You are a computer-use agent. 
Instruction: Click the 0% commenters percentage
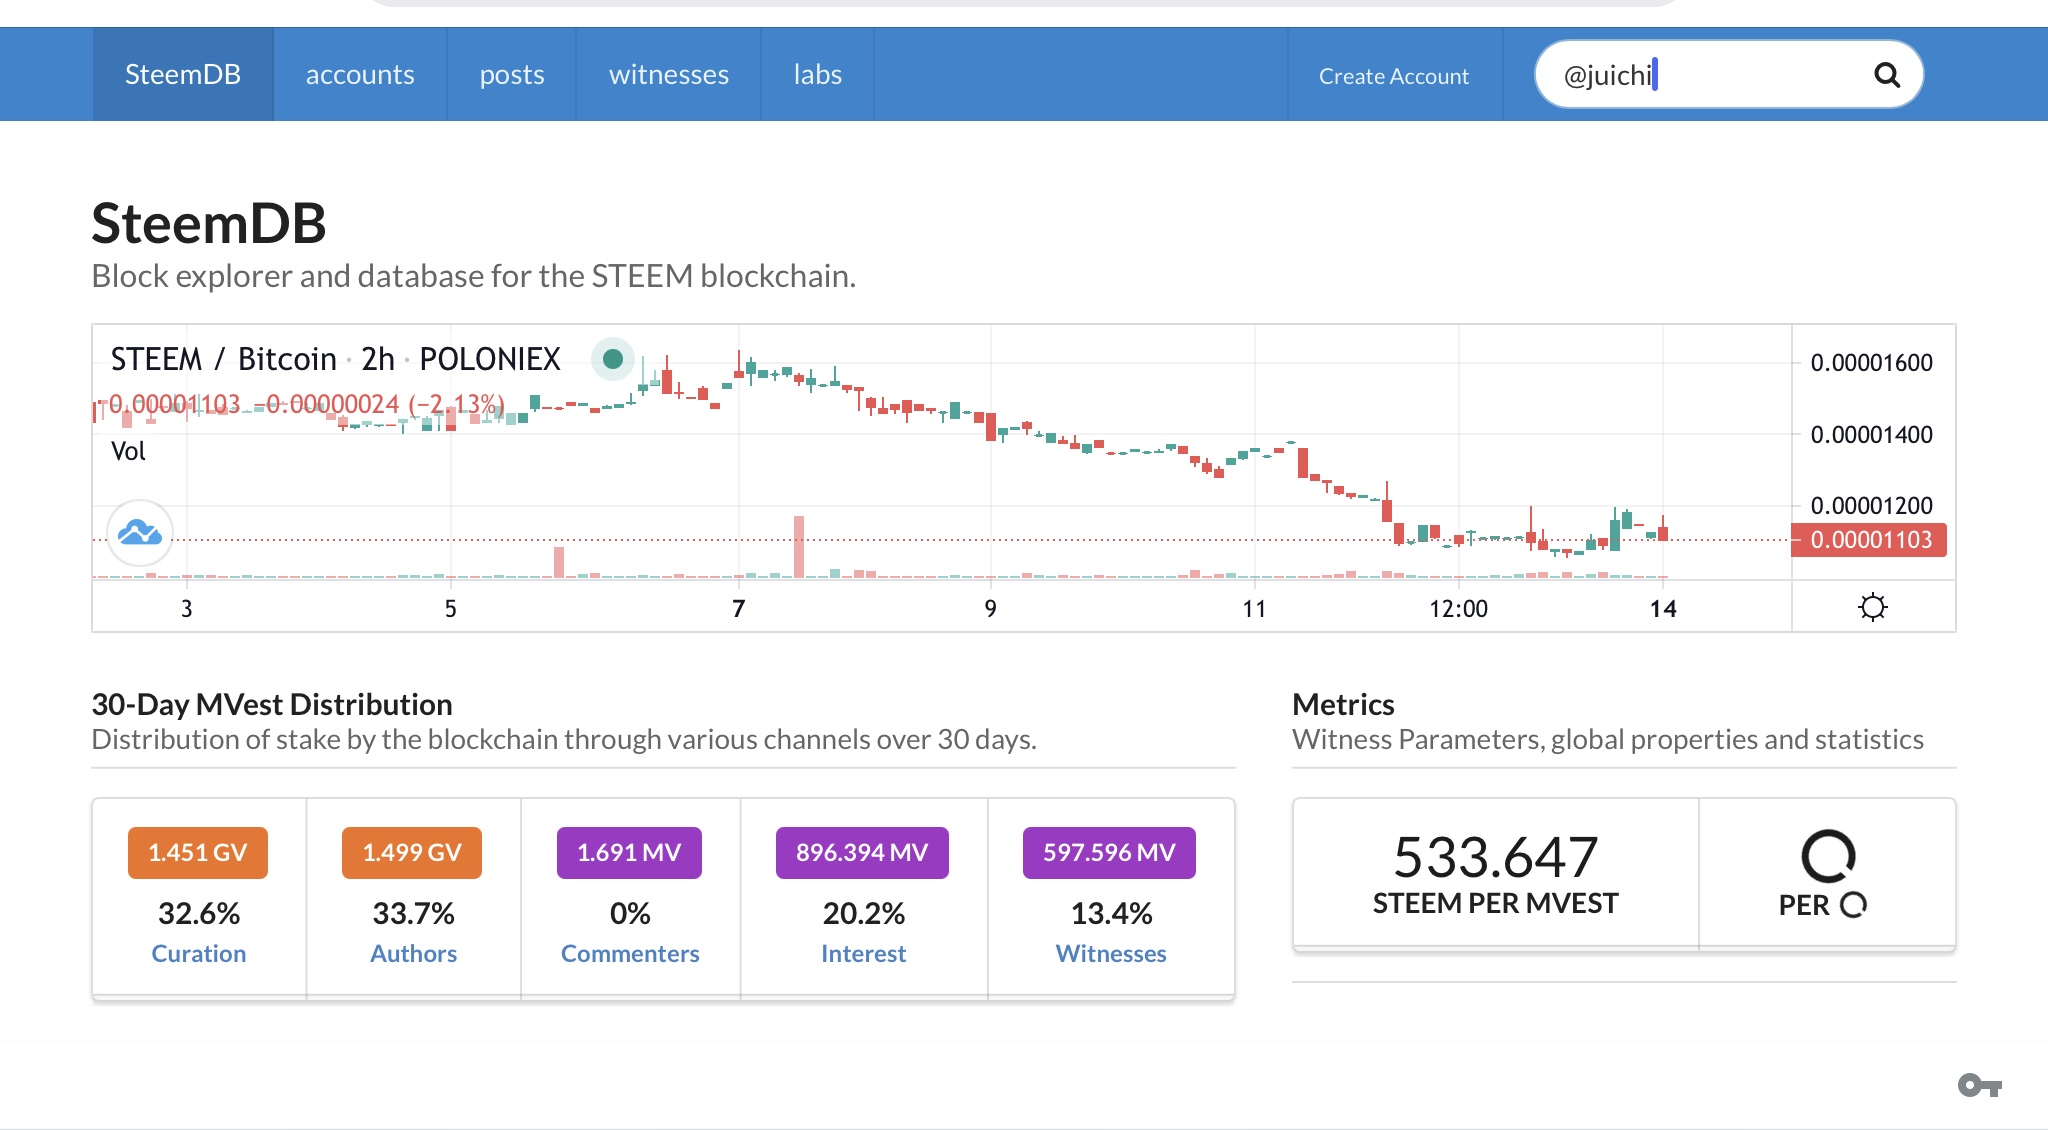(x=630, y=913)
